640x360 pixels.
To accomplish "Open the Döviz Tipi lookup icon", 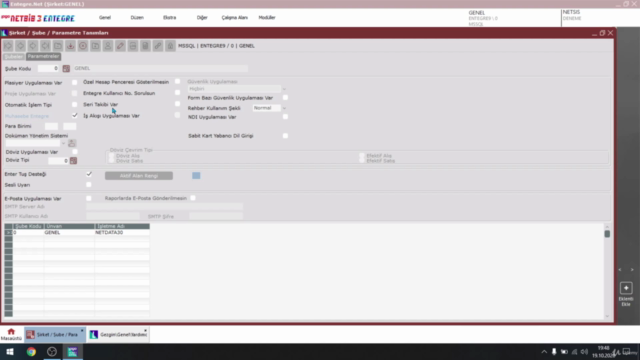I will [73, 161].
